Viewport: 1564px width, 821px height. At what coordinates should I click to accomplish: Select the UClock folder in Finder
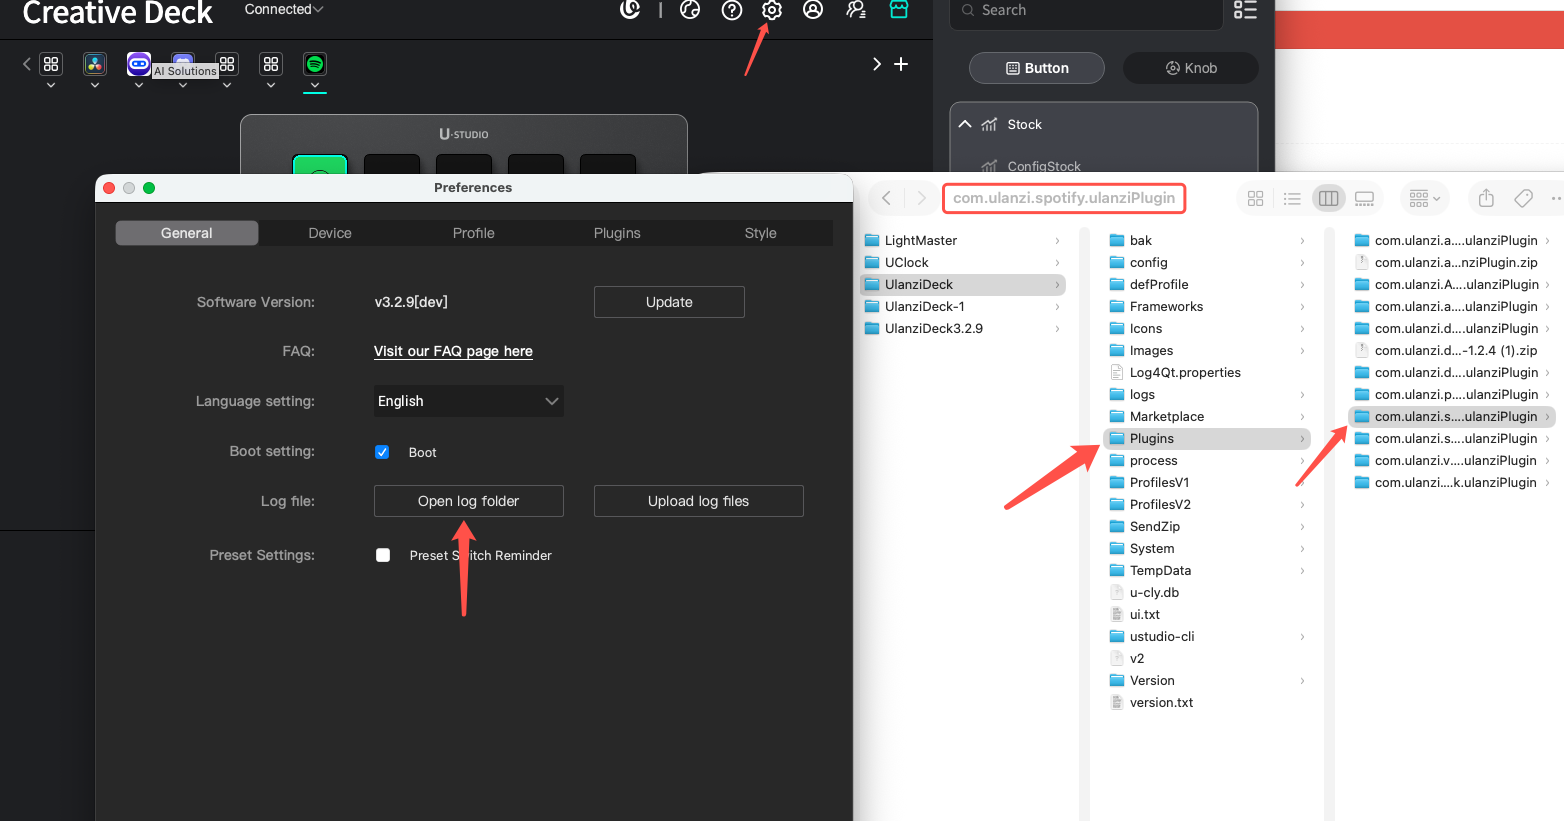(x=963, y=262)
